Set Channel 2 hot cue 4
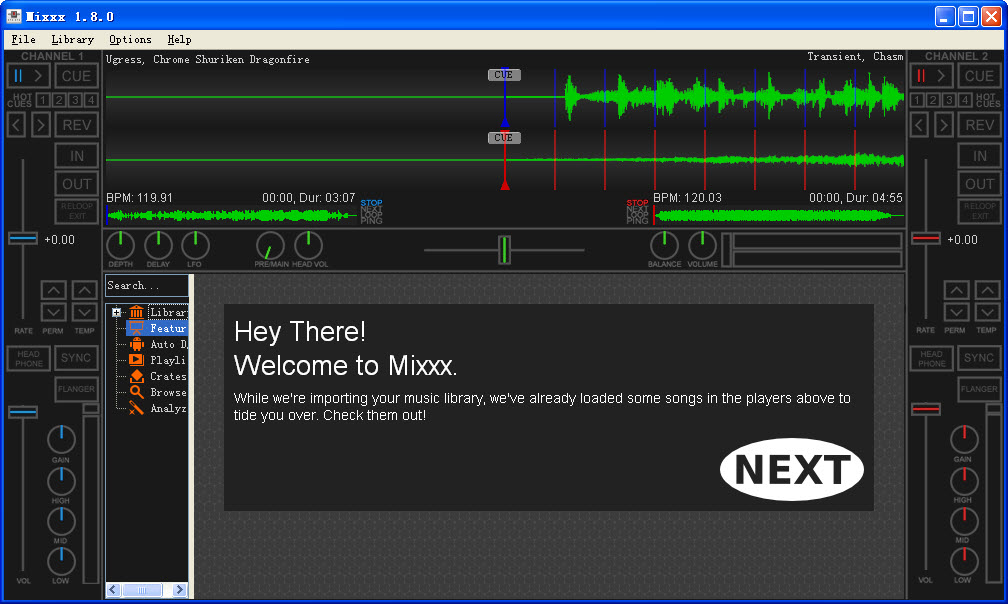This screenshot has height=604, width=1008. pyautogui.click(x=965, y=100)
